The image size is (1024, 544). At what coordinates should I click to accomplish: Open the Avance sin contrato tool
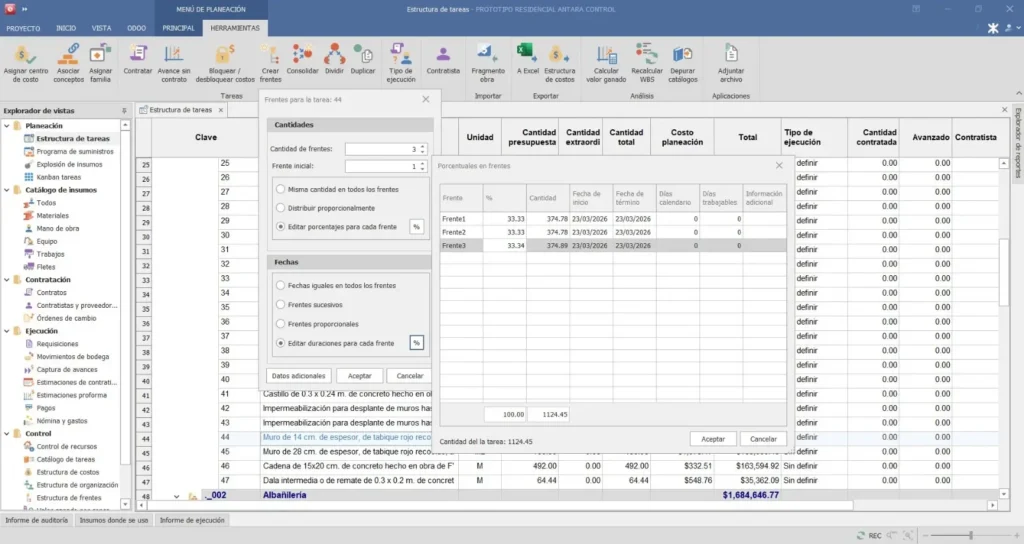pyautogui.click(x=174, y=55)
